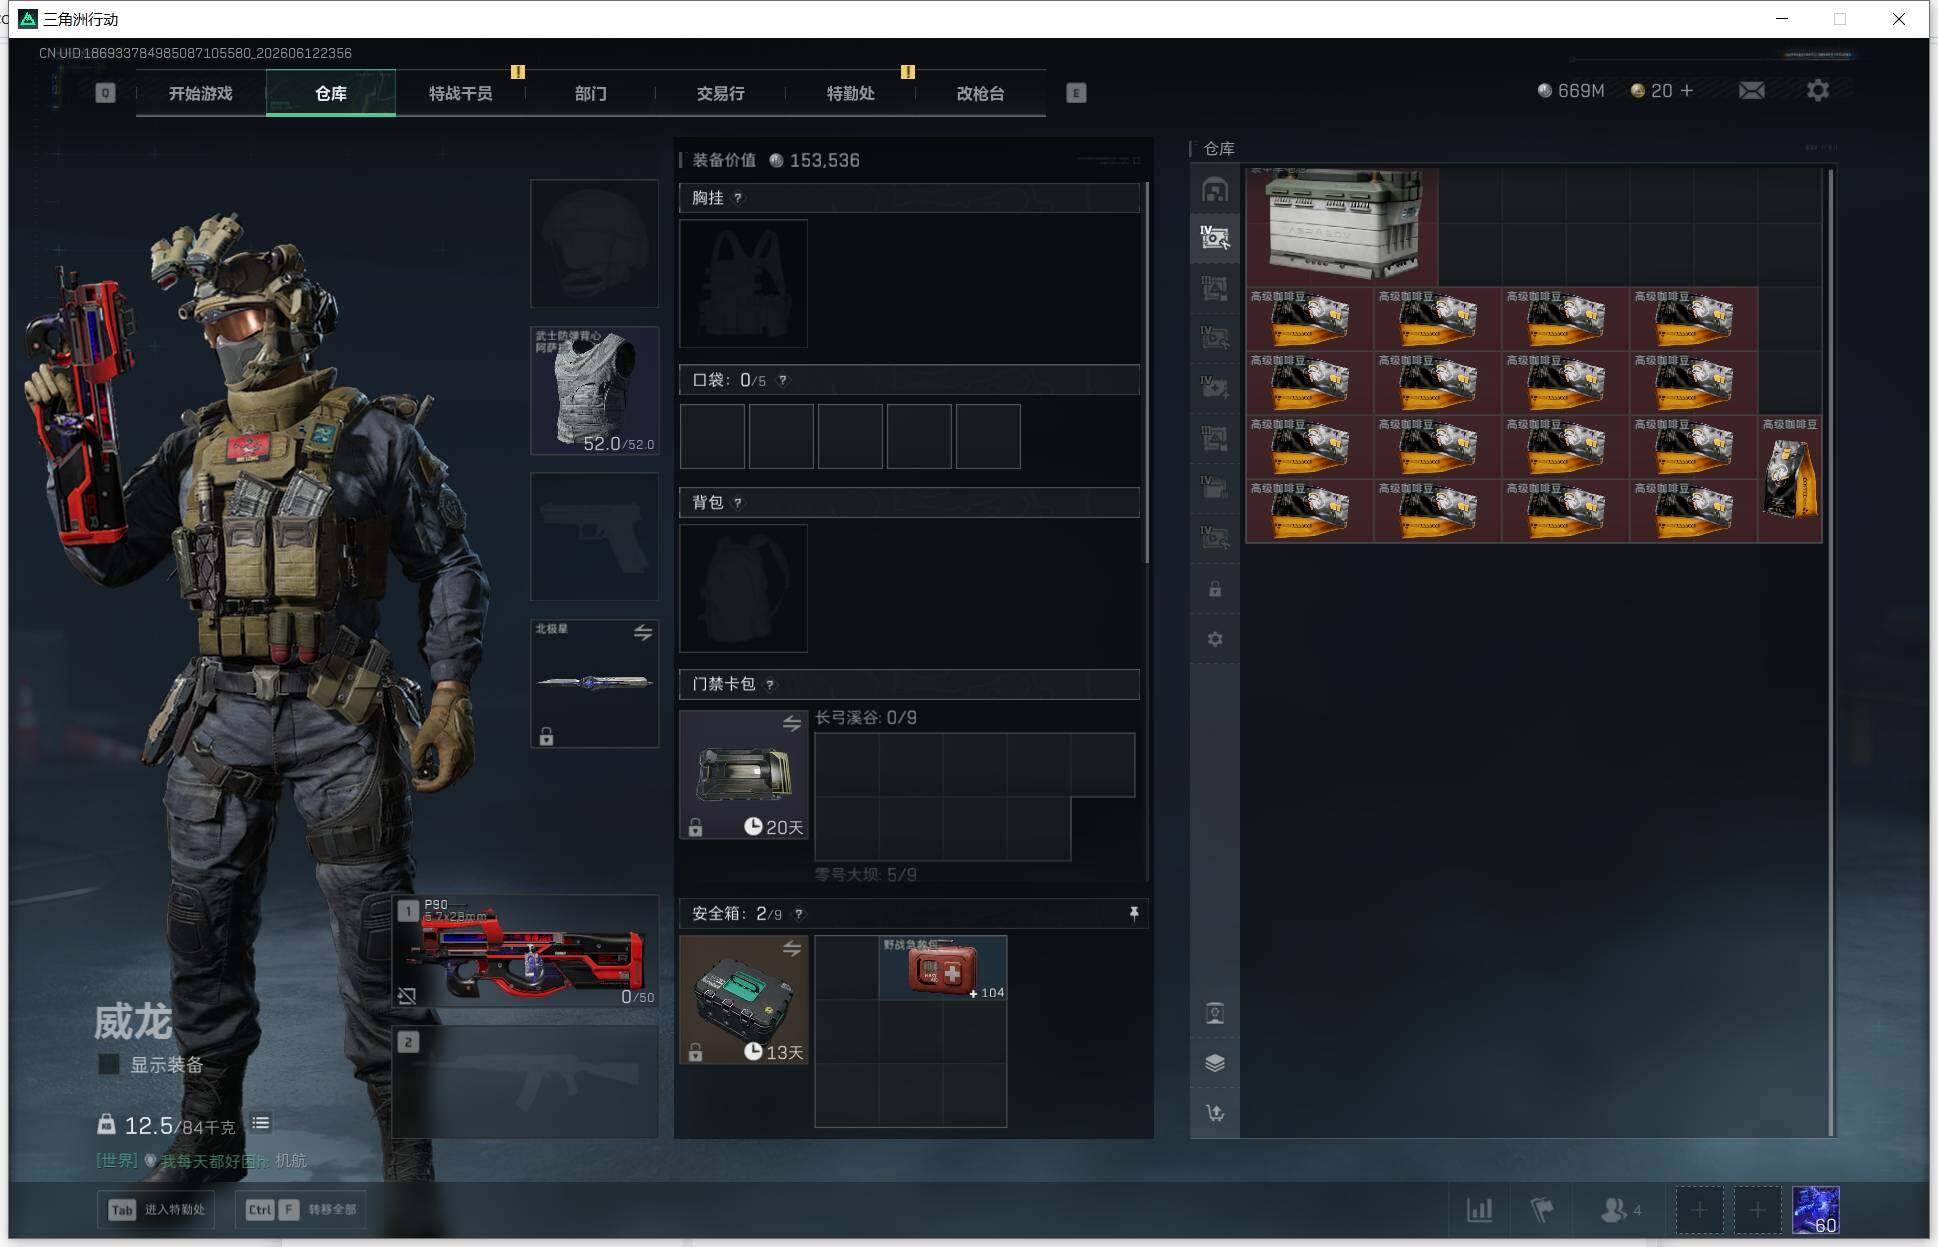
Task: Open settings gear in top bar
Action: point(1818,91)
